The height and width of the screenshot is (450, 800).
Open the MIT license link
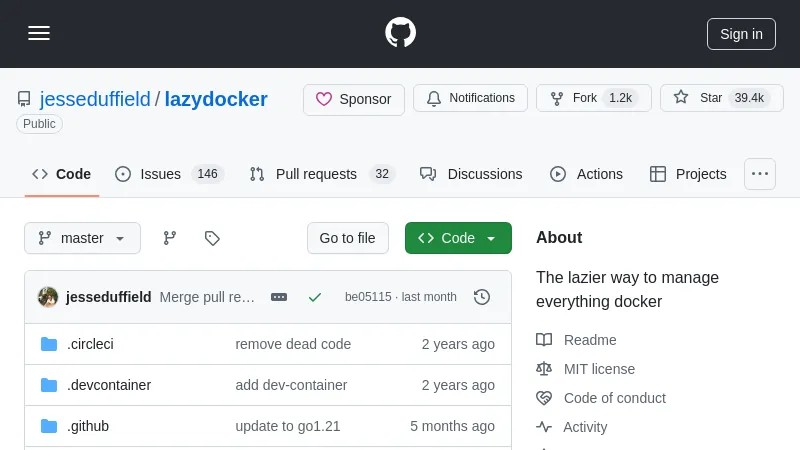pyautogui.click(x=599, y=369)
